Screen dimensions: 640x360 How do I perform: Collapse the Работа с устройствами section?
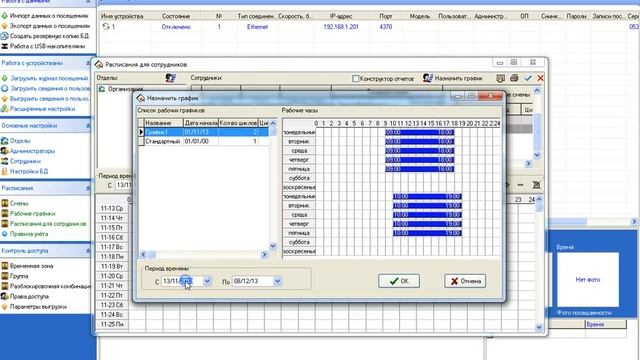(88, 63)
